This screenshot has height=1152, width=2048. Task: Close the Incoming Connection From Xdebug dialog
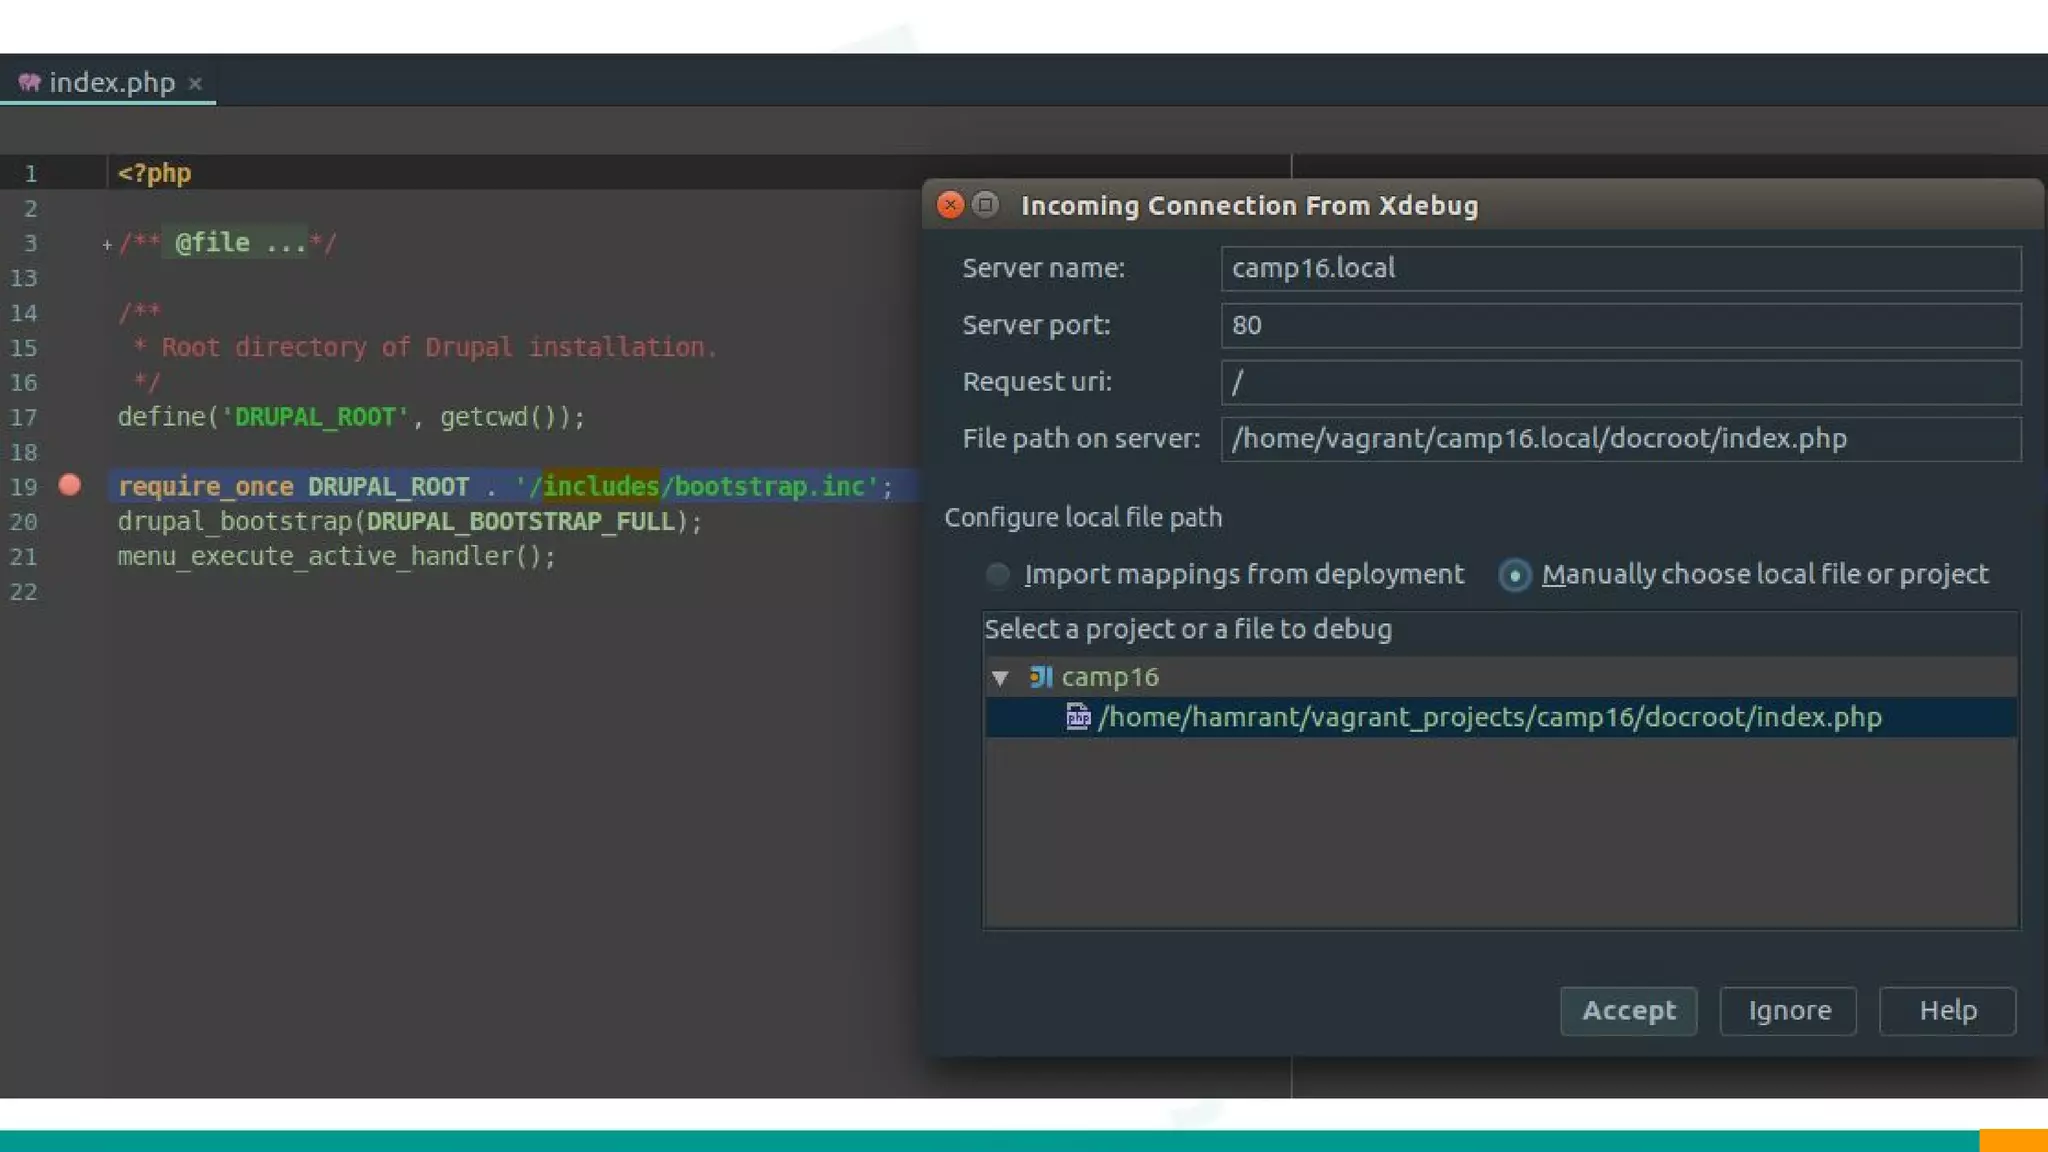[950, 205]
